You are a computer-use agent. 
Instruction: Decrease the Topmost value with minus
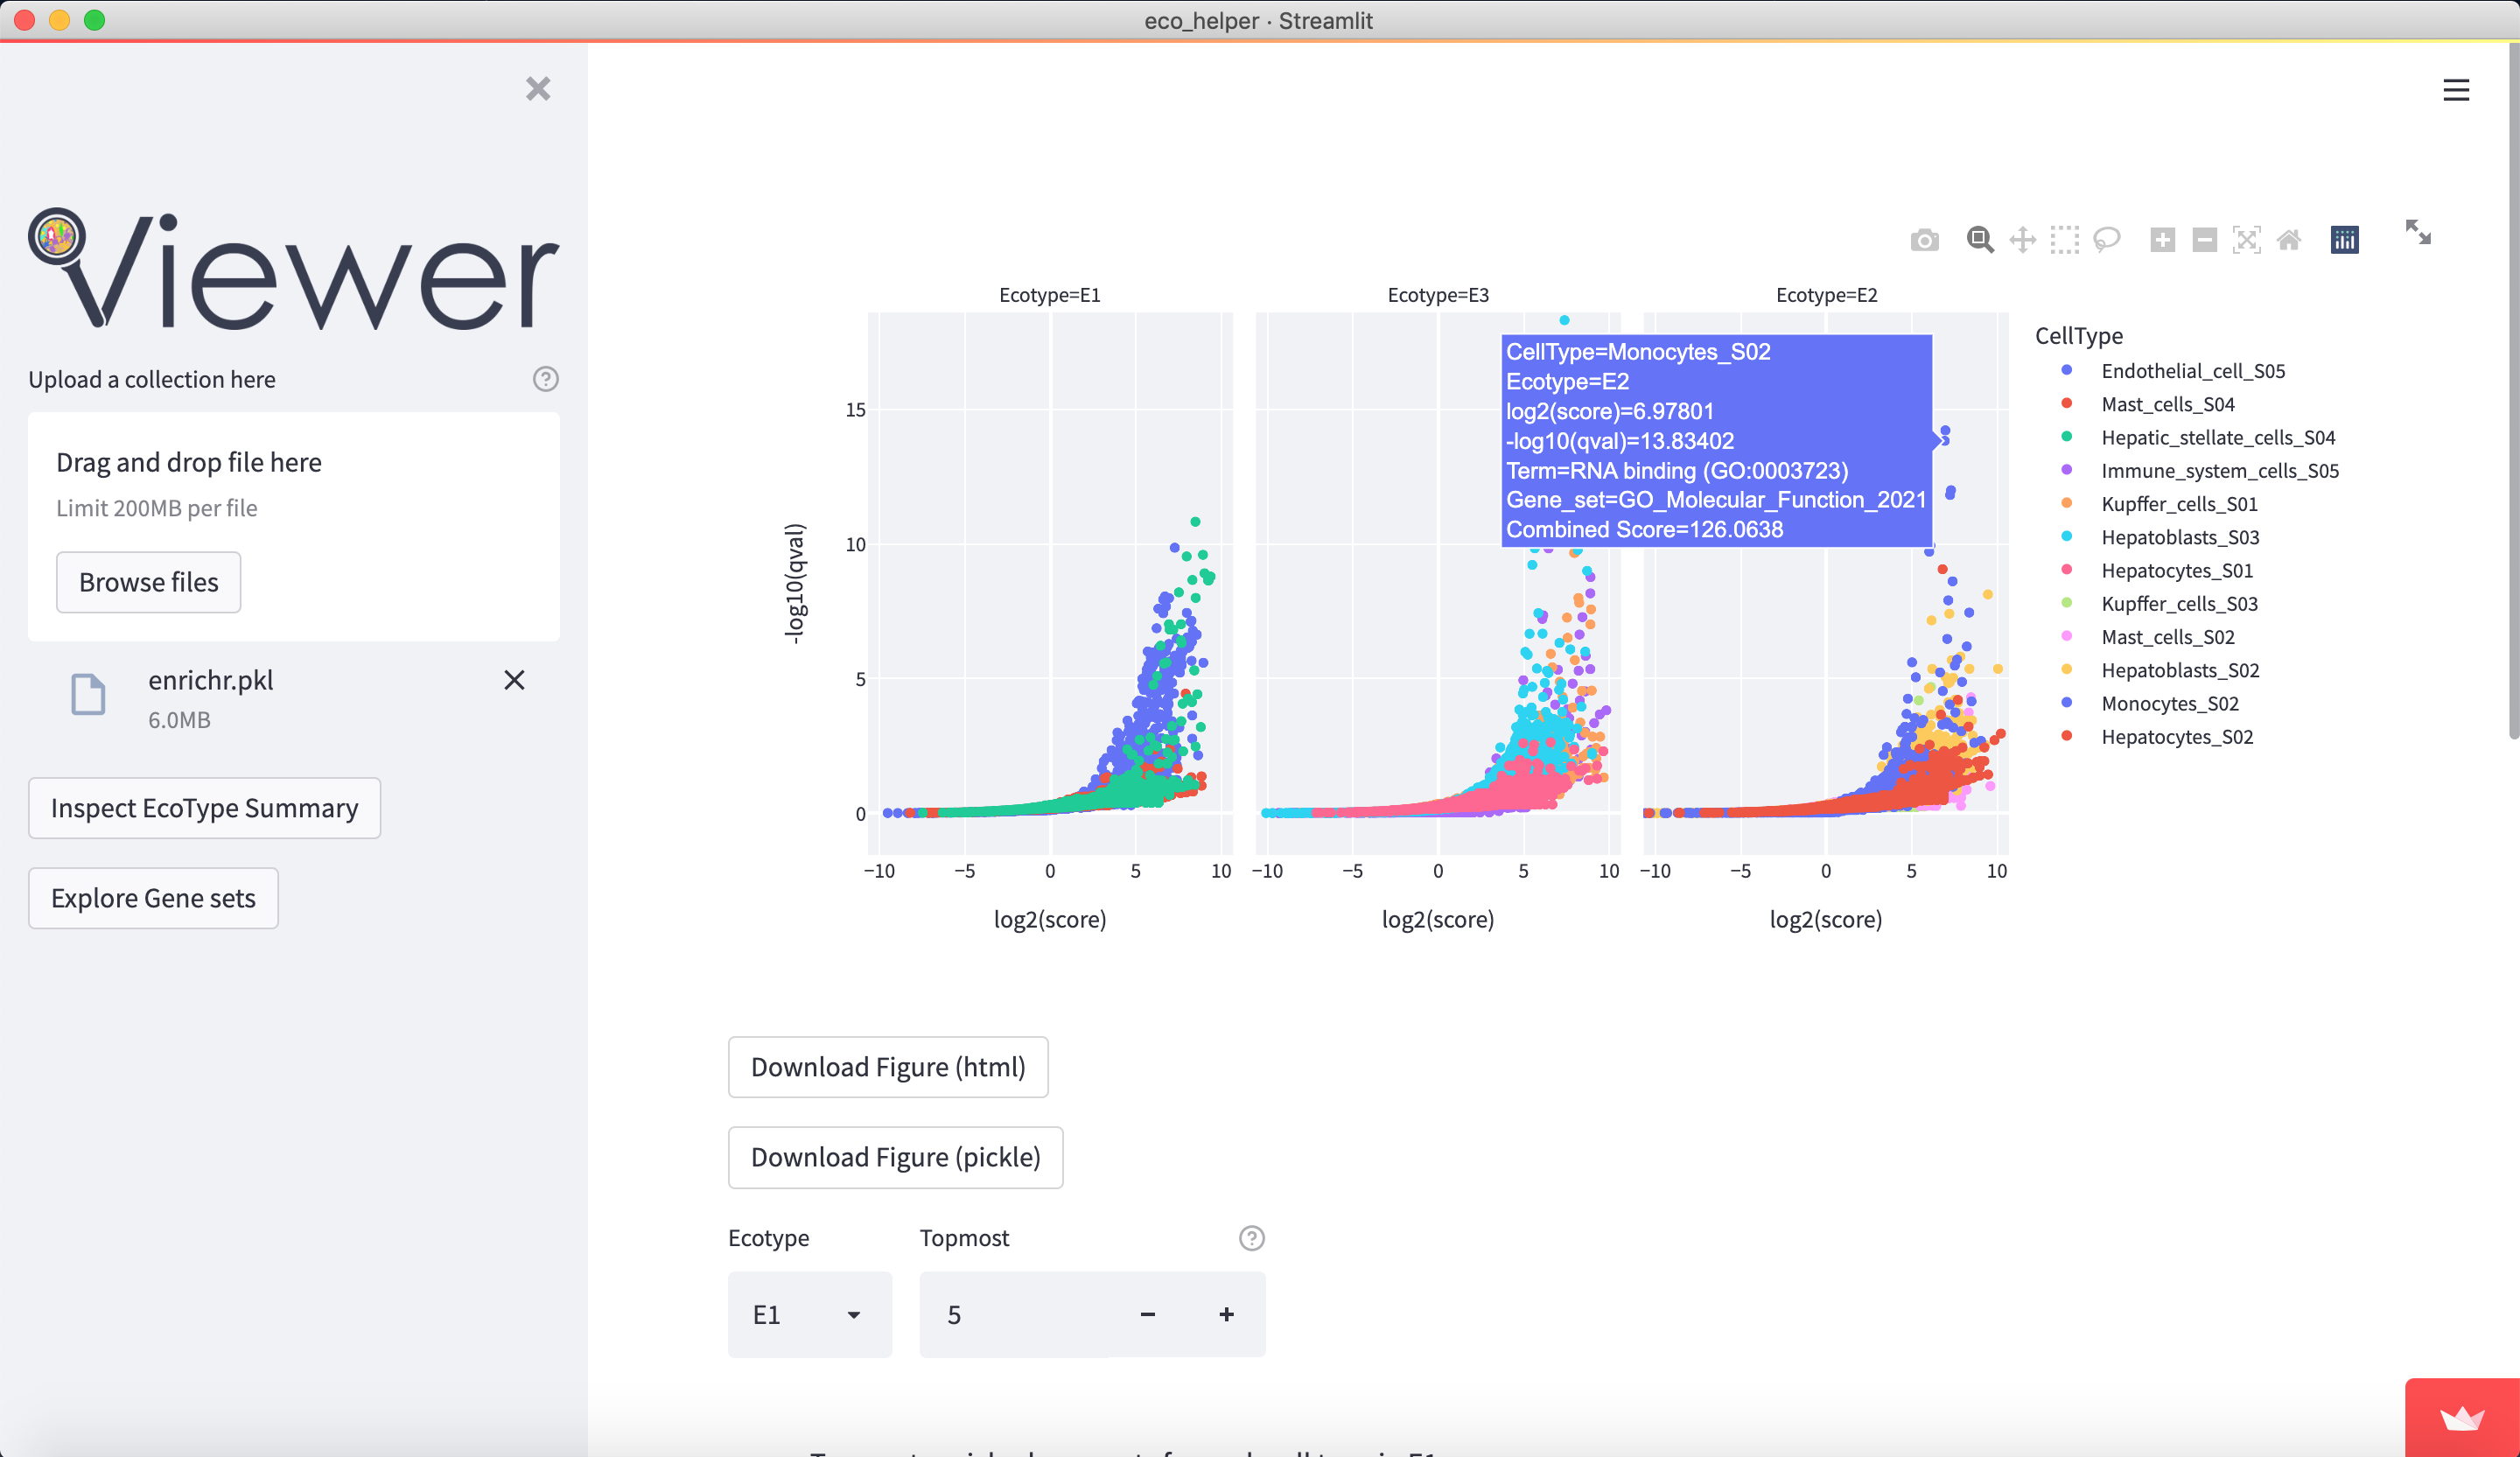(1147, 1314)
